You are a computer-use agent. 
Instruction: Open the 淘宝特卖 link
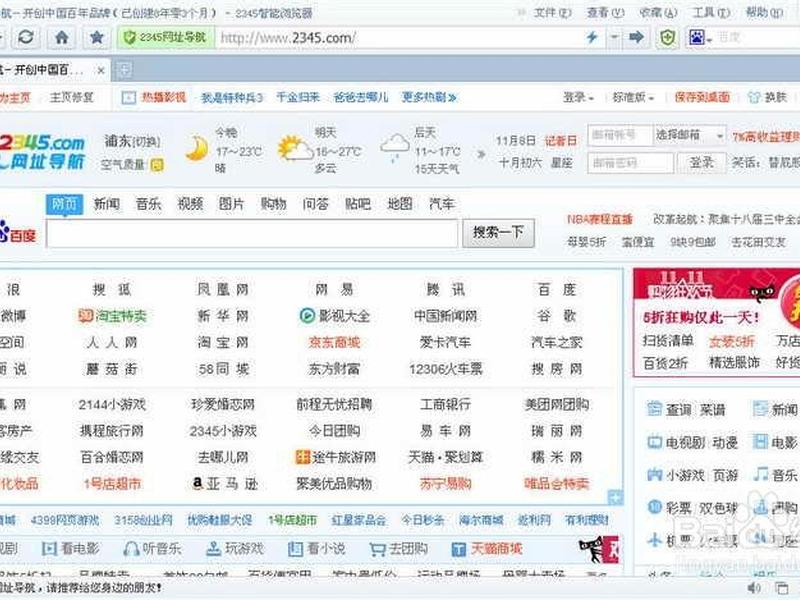click(112, 316)
